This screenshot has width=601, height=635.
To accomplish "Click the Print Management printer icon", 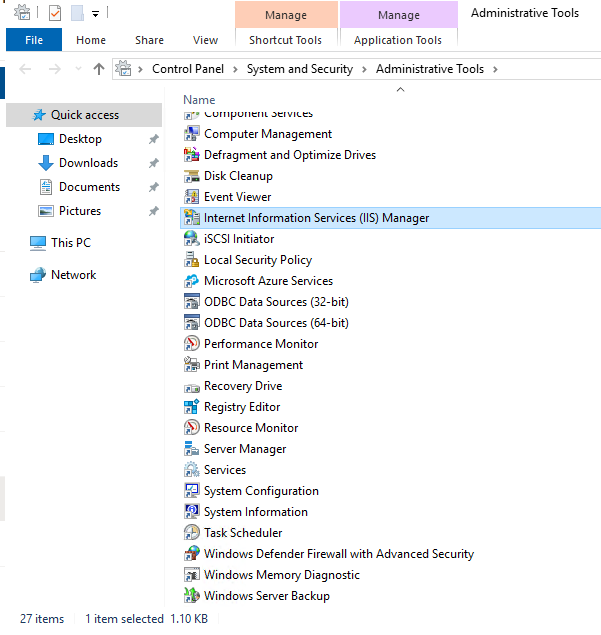I will [x=192, y=364].
